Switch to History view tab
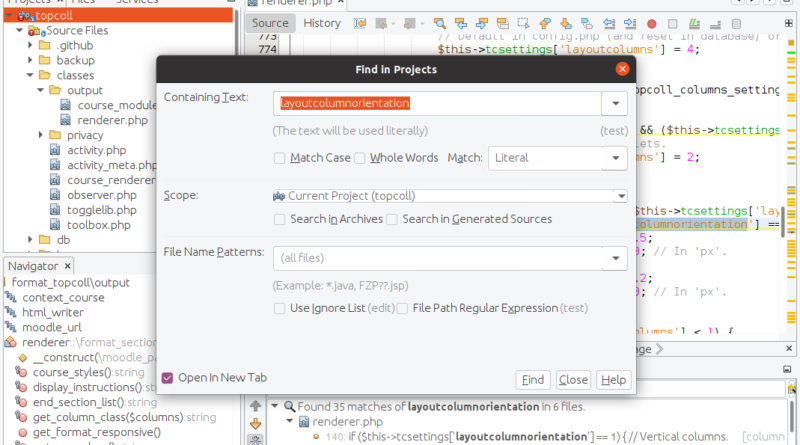Viewport: 800px width, 445px height. pyautogui.click(x=322, y=23)
